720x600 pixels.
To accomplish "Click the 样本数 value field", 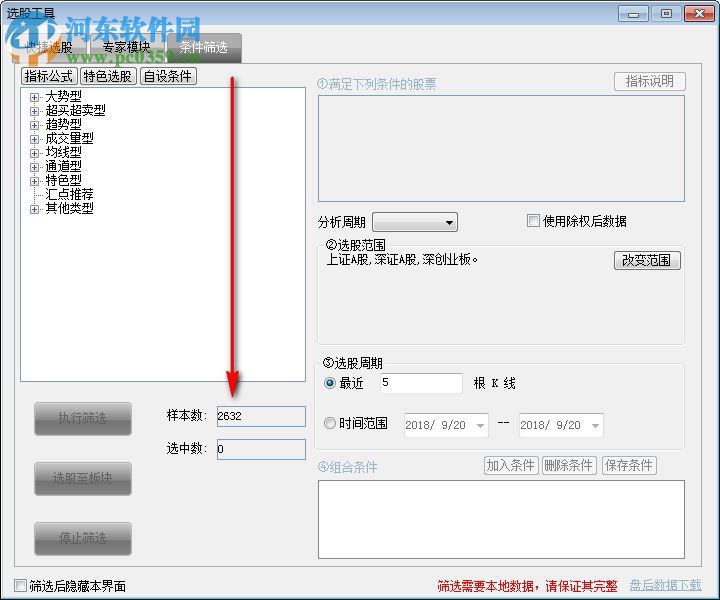I will pyautogui.click(x=261, y=416).
